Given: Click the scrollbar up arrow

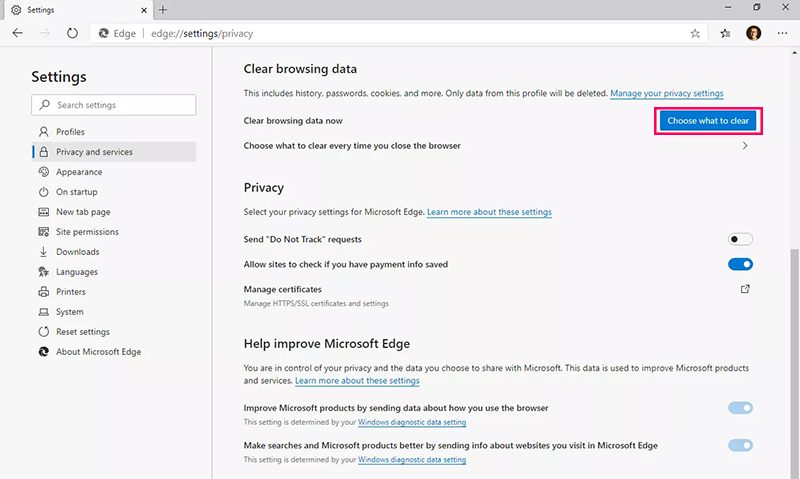Looking at the screenshot, I should click(794, 53).
